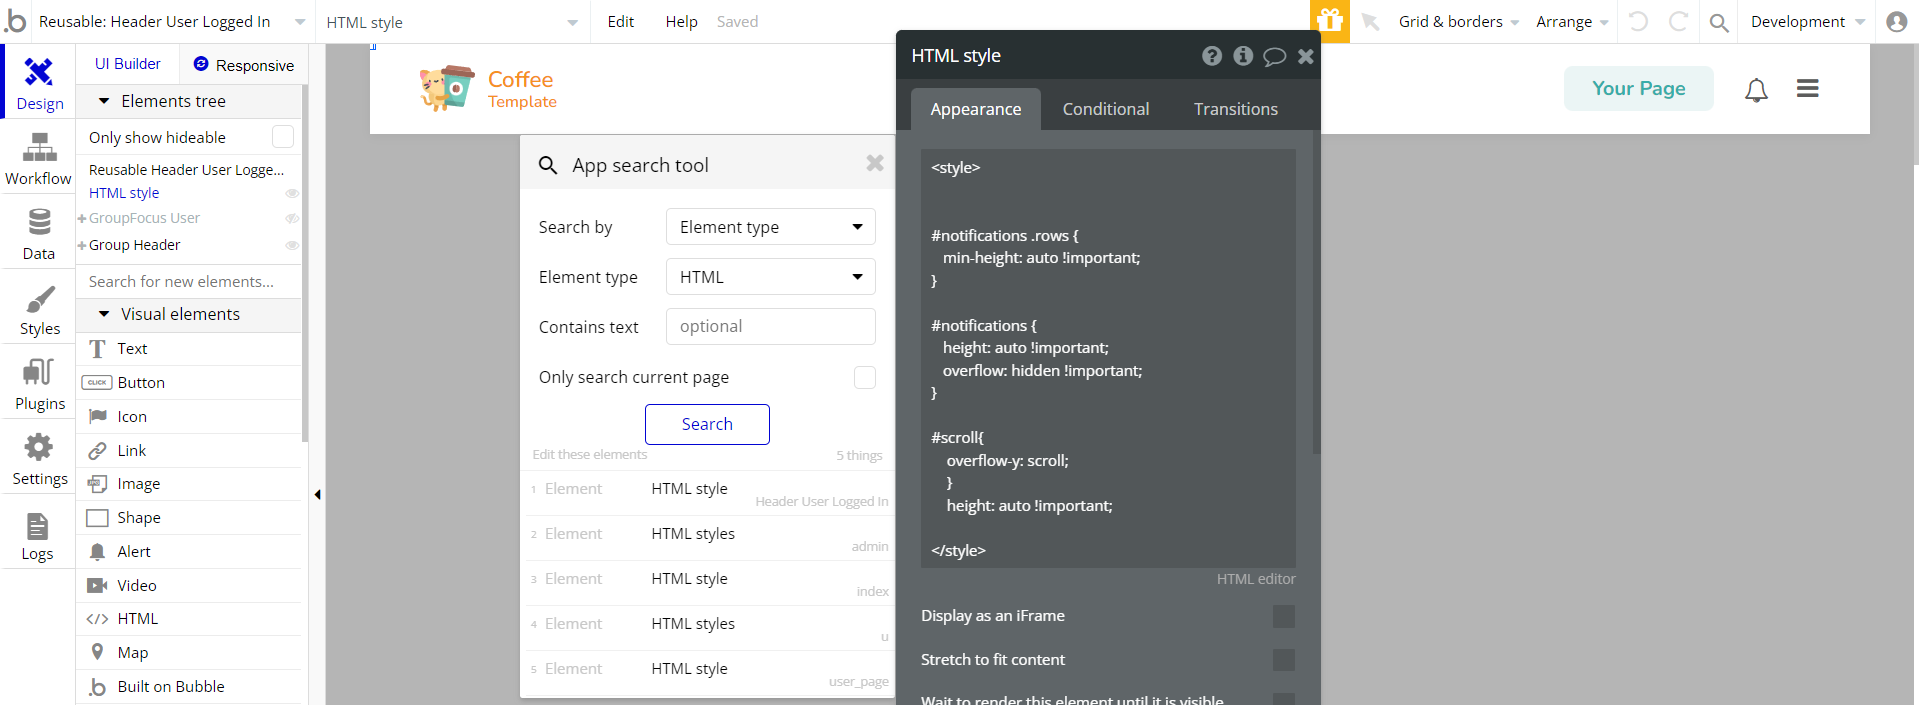This screenshot has height=705, width=1919.
Task: Open the comment bubble icon in HTML style panel
Action: [x=1274, y=57]
